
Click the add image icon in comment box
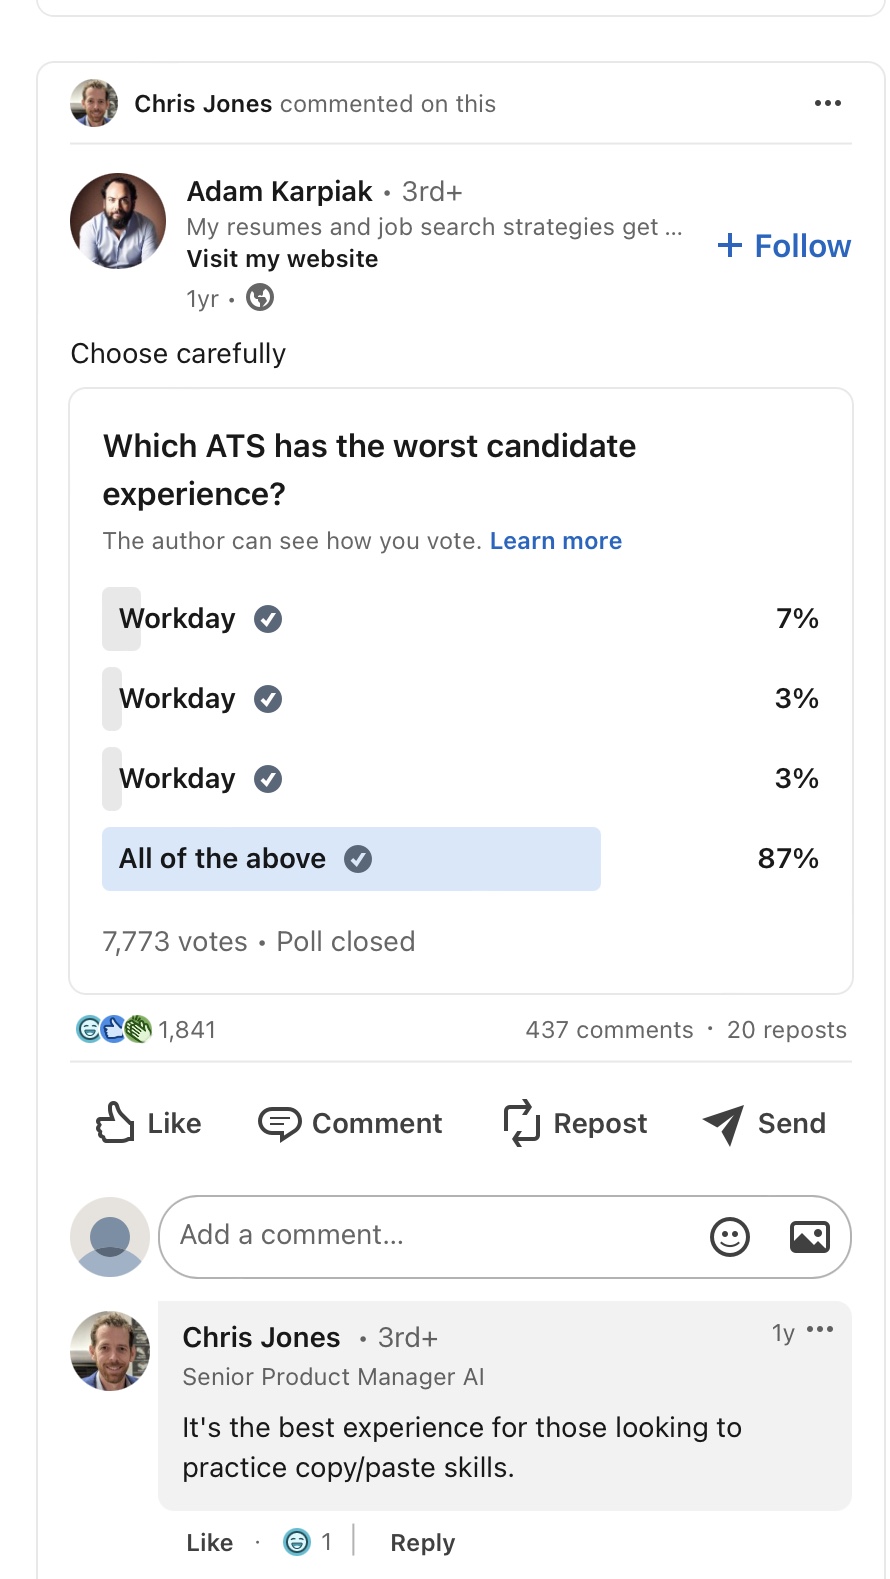pyautogui.click(x=809, y=1237)
